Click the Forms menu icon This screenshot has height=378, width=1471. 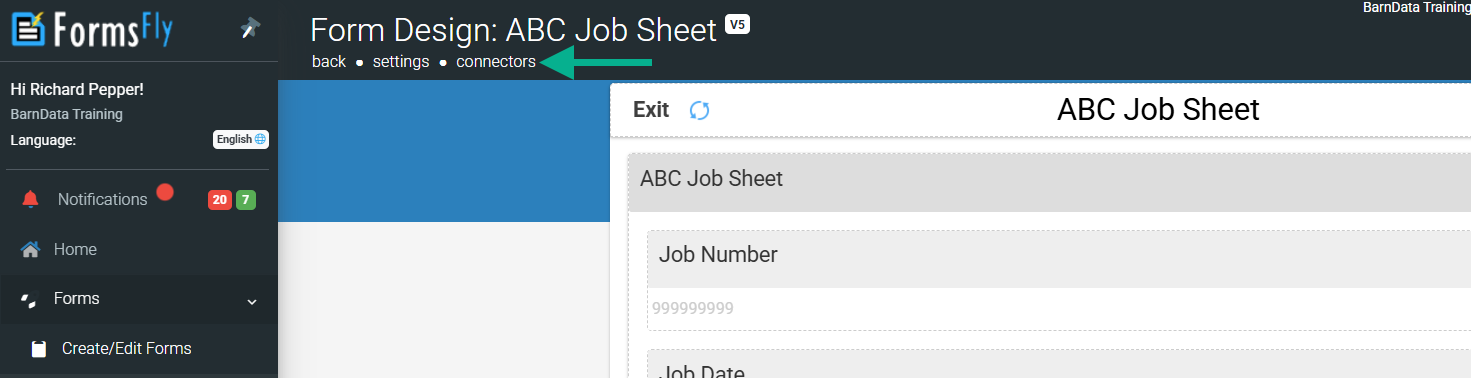(30, 299)
